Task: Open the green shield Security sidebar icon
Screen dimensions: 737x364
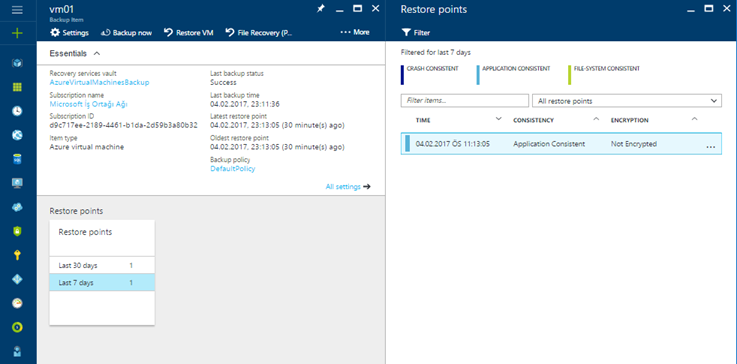Action: [x=17, y=231]
